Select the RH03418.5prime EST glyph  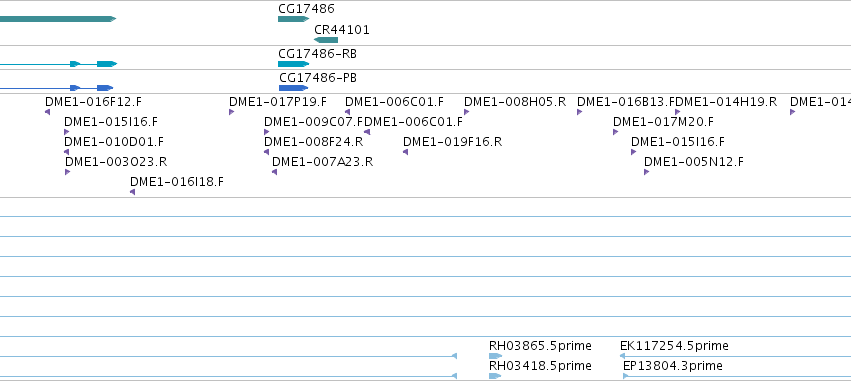tap(495, 376)
